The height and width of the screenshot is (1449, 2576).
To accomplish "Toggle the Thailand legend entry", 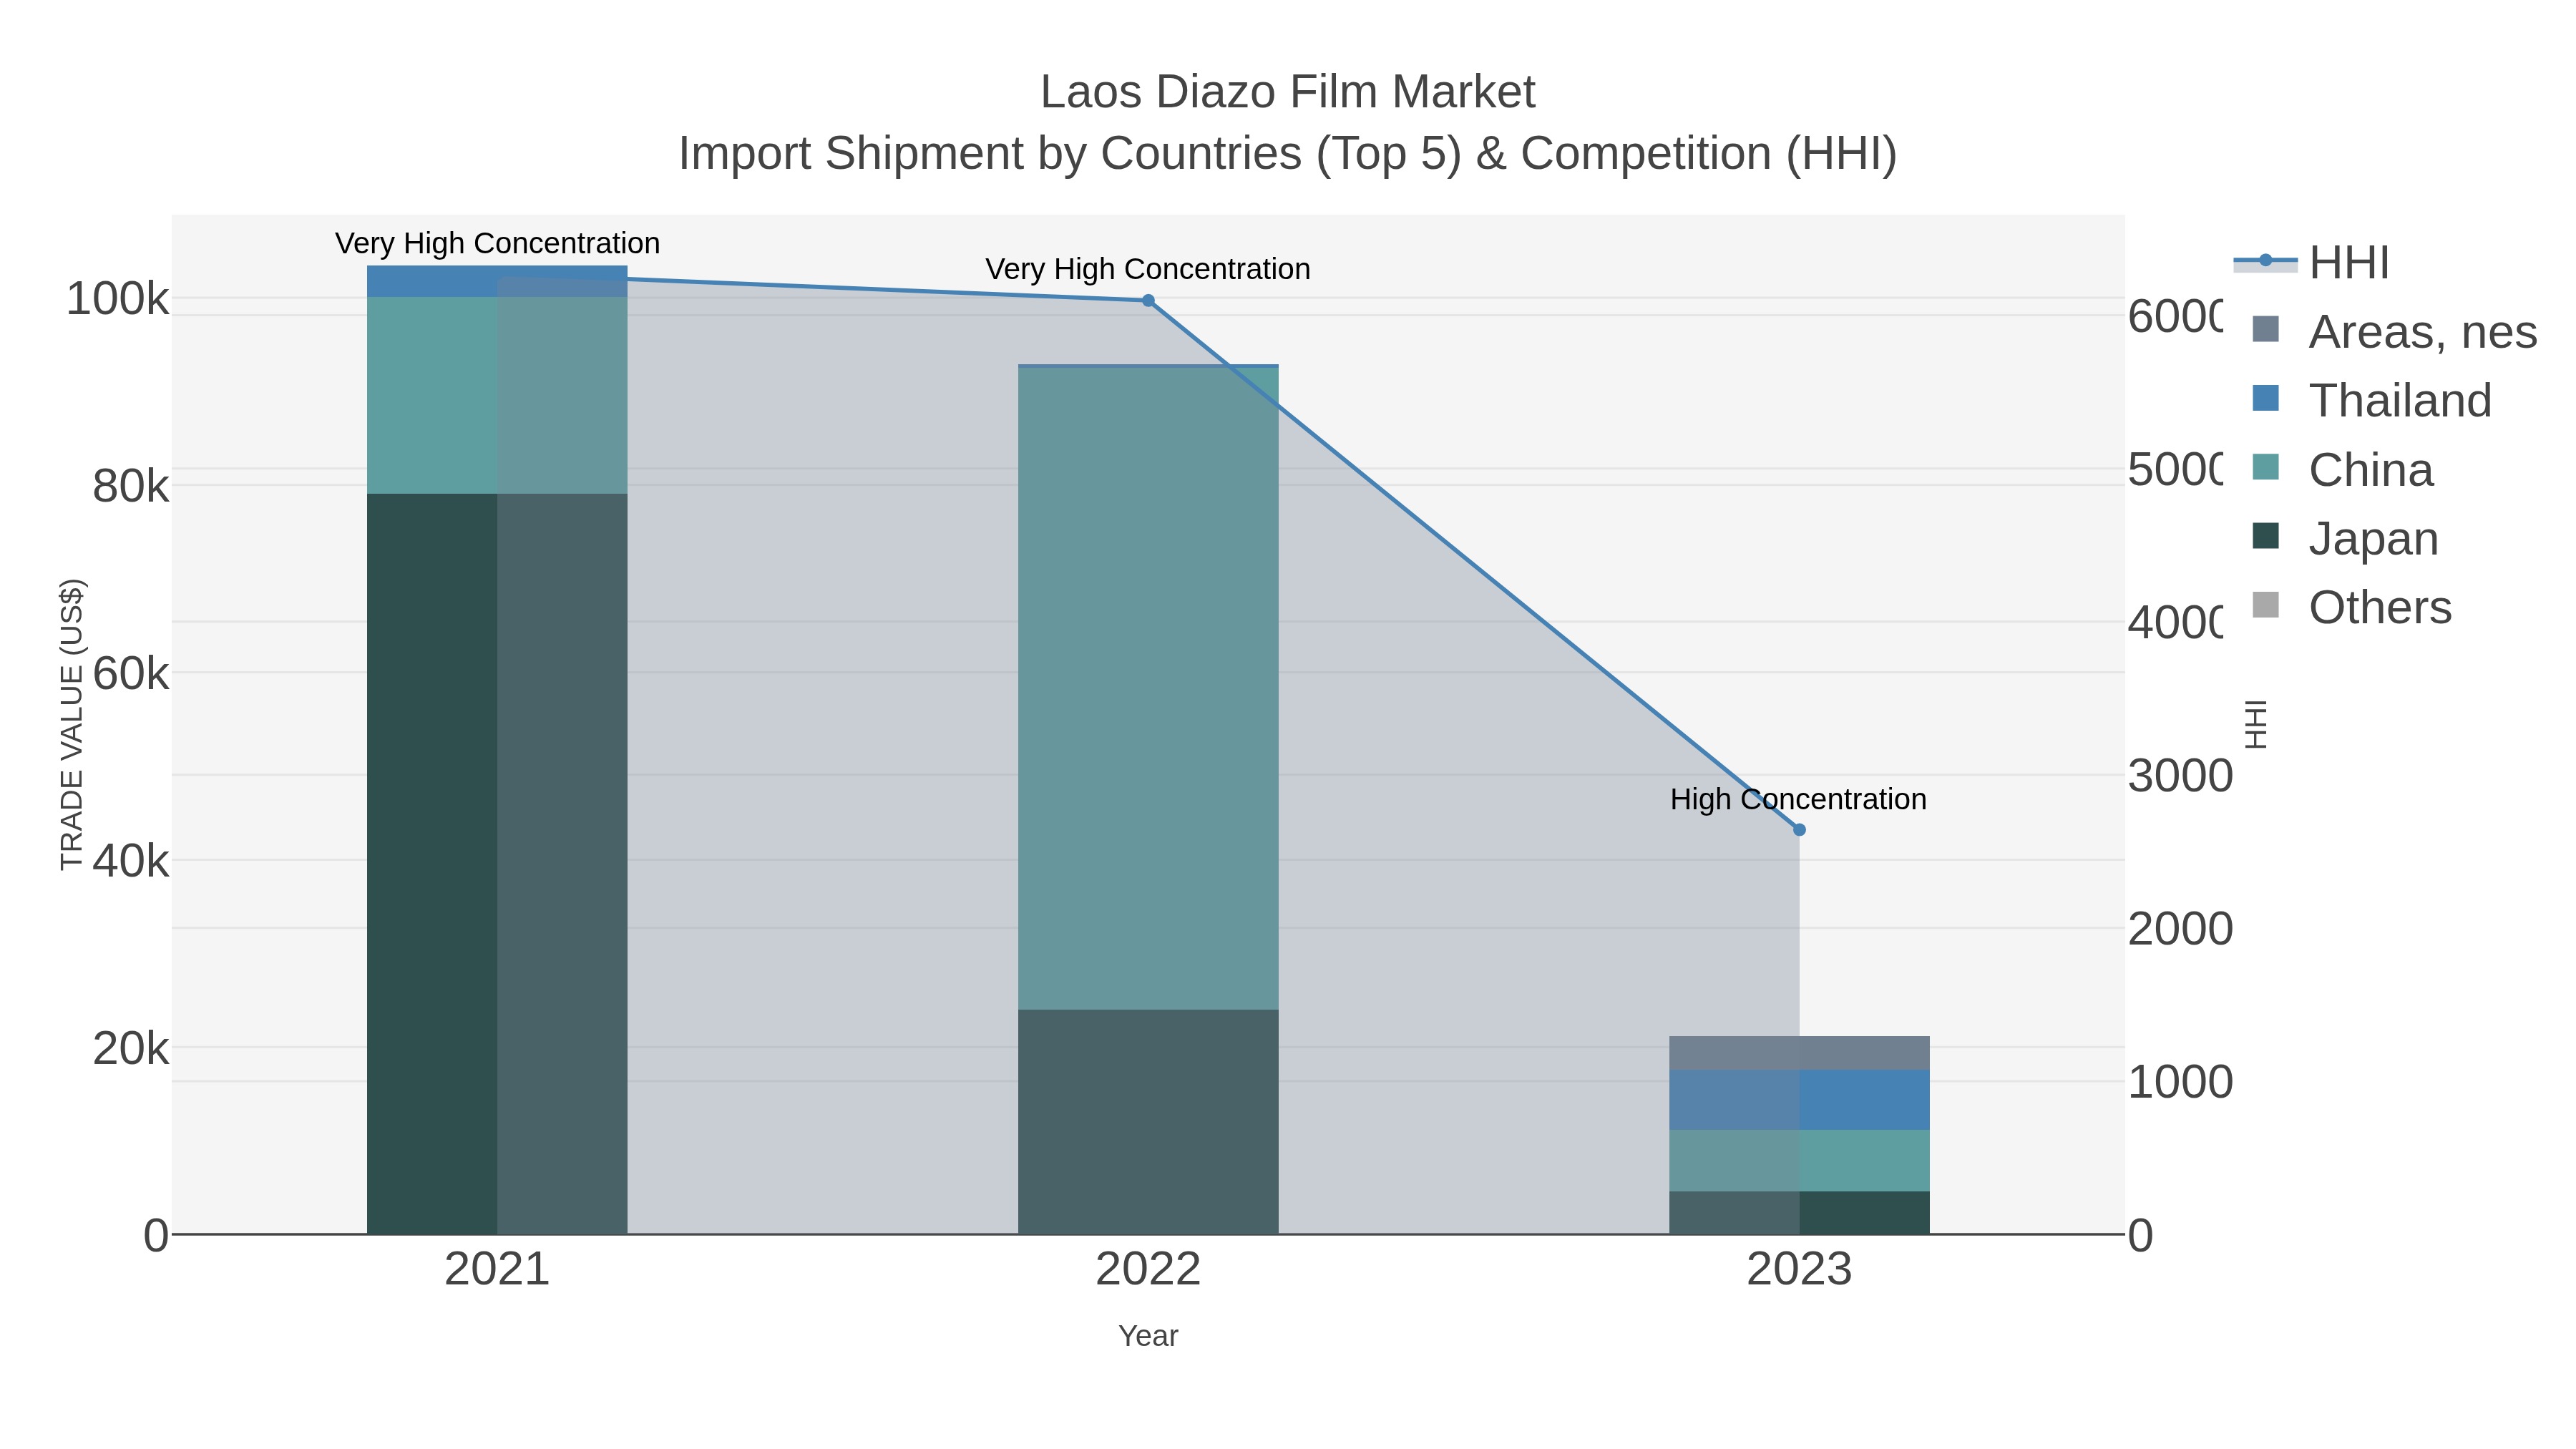I will coord(2371,400).
